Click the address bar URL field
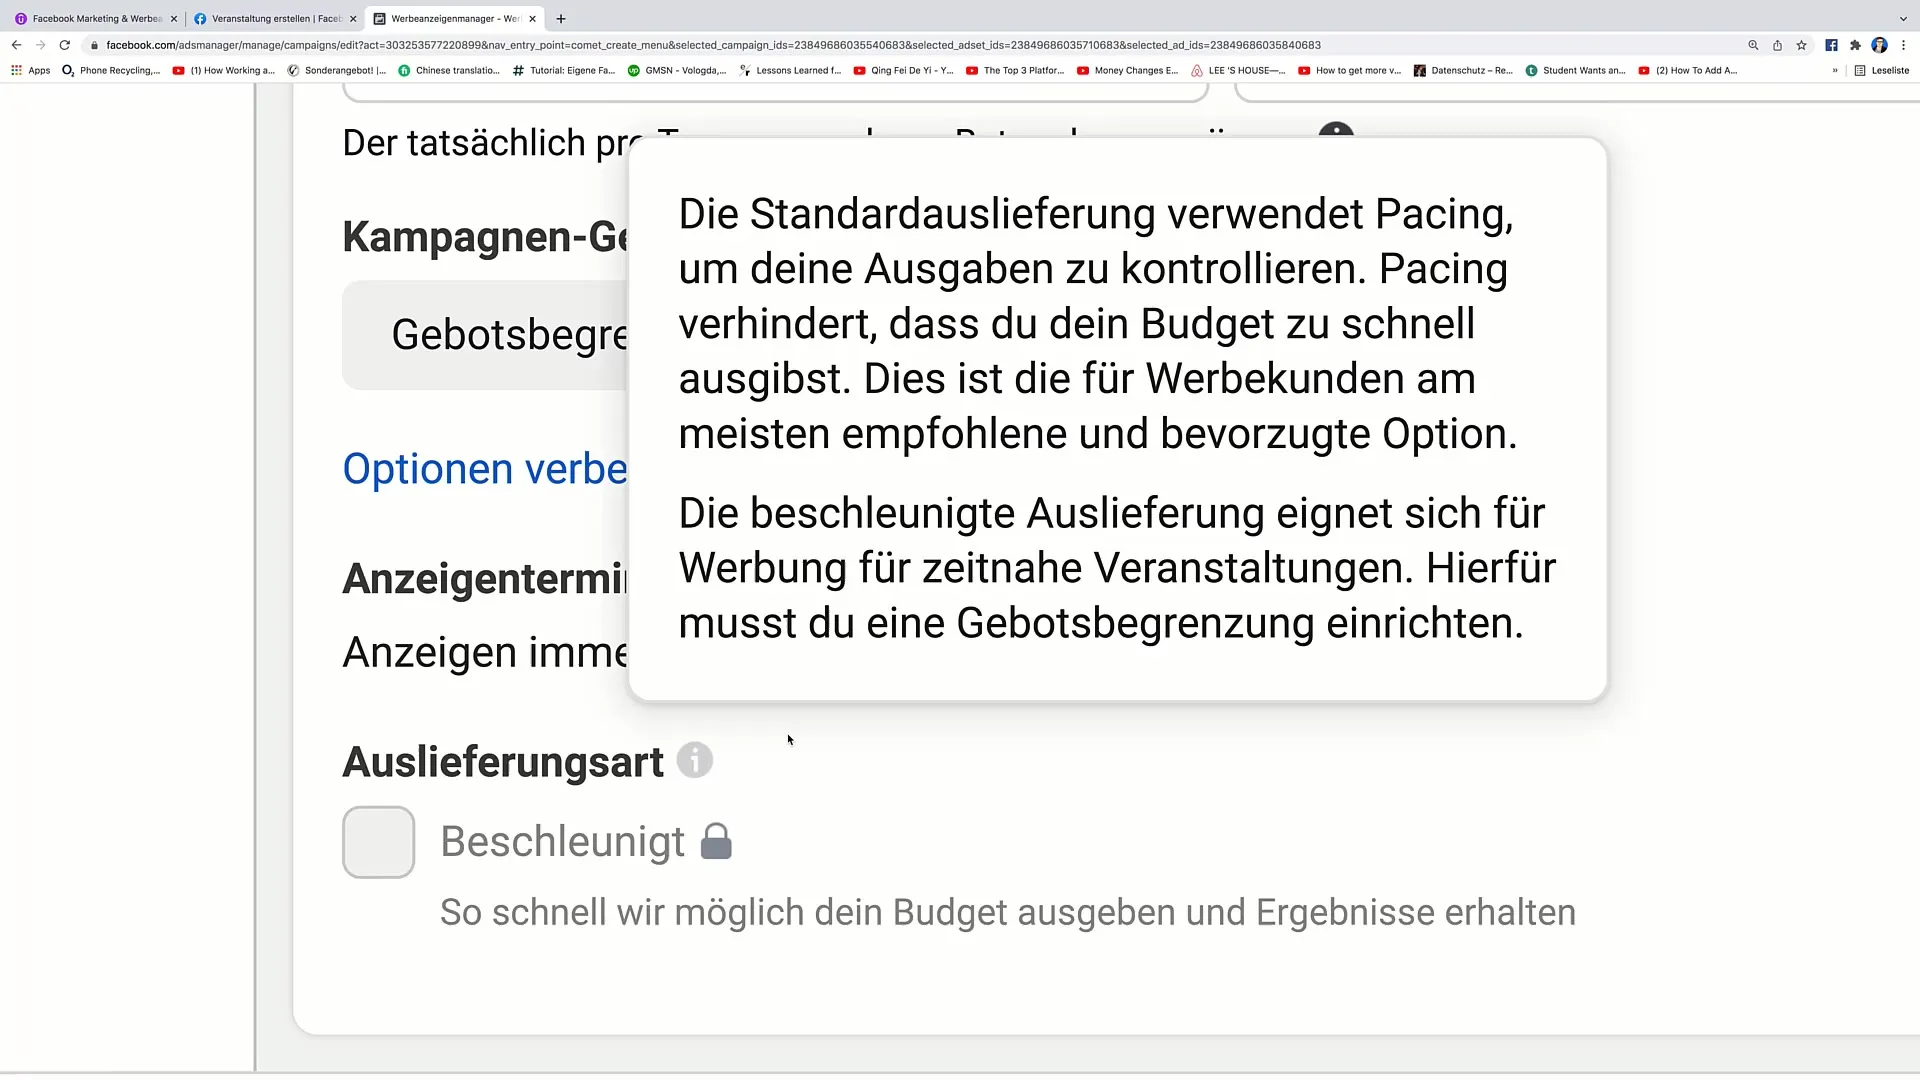 click(x=713, y=45)
